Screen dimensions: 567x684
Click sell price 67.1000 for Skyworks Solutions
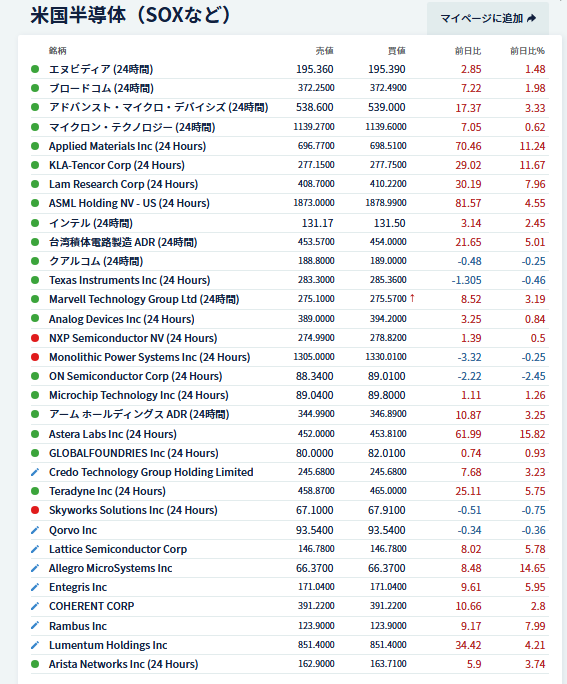coord(314,510)
